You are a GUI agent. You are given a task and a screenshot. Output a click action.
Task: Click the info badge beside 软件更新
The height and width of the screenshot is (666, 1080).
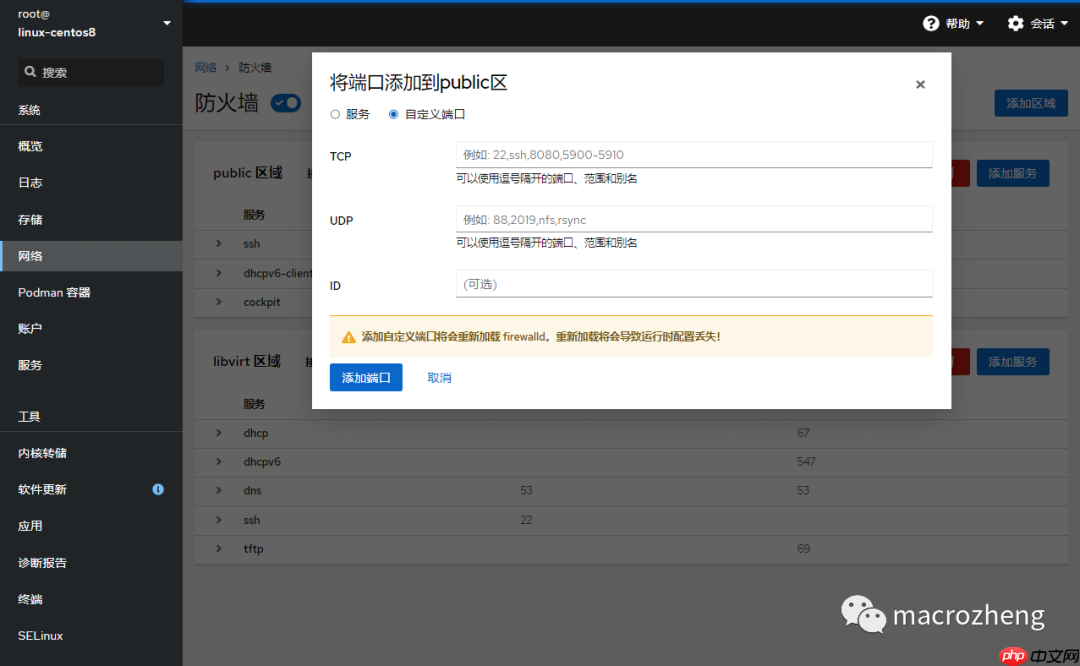click(157, 489)
